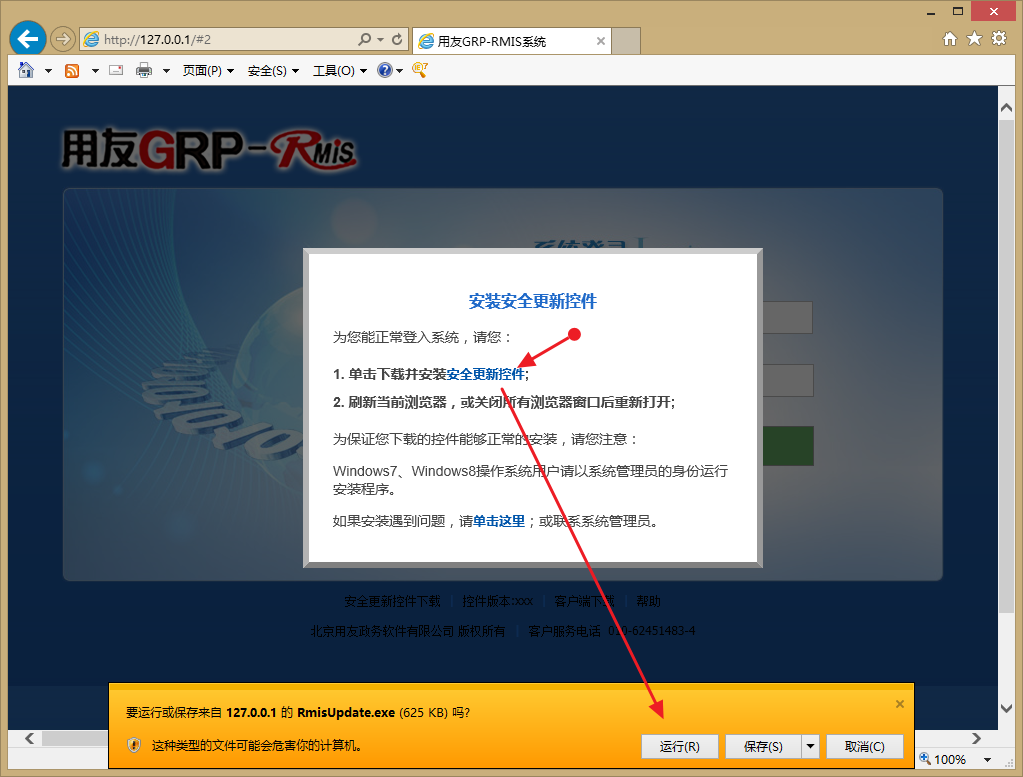
Task: Click the 安全更新控件下载 footer link
Action: tap(392, 601)
